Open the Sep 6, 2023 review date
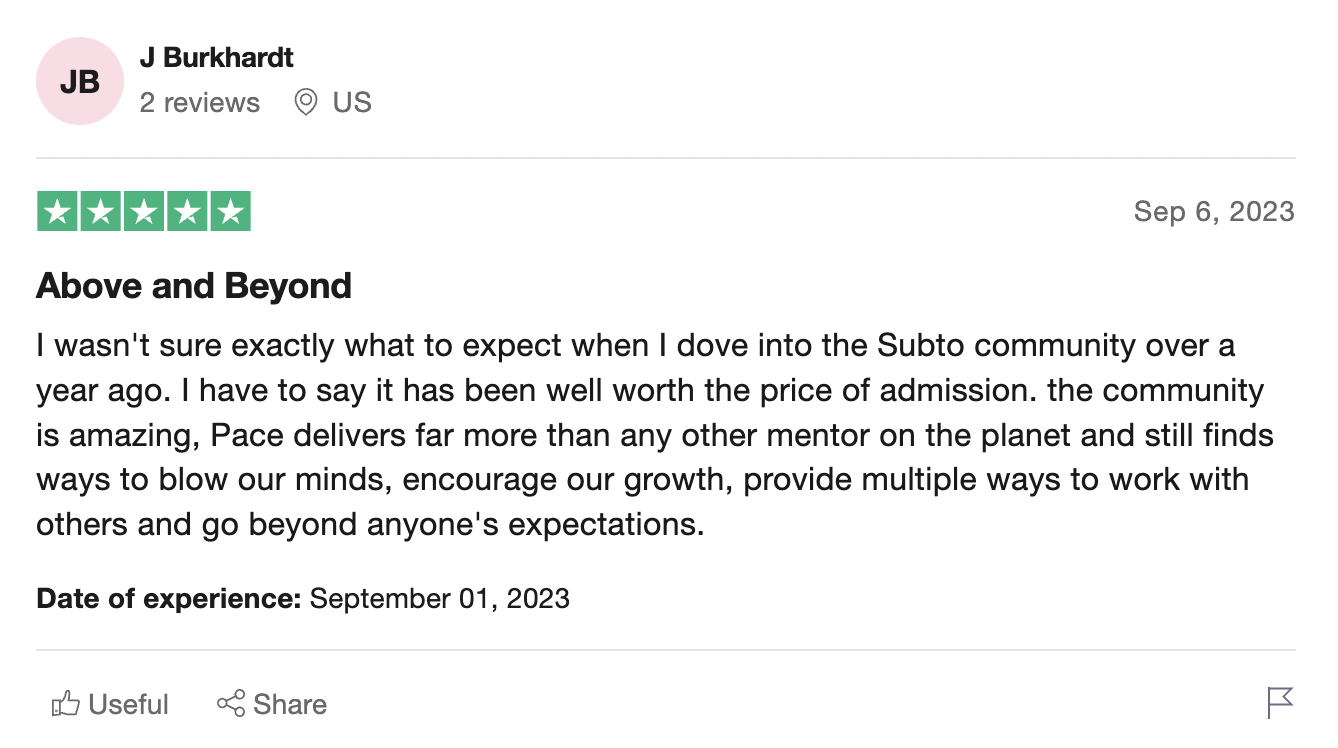This screenshot has height=748, width=1338. [1214, 211]
